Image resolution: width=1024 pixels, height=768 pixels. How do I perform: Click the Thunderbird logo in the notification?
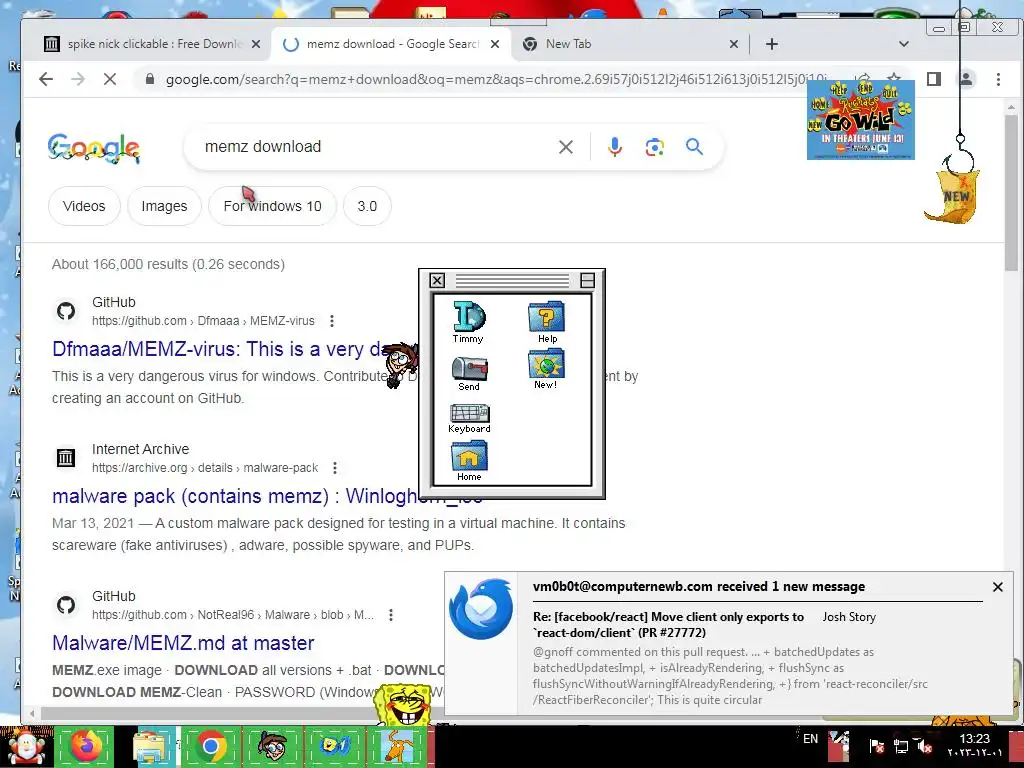pyautogui.click(x=481, y=609)
